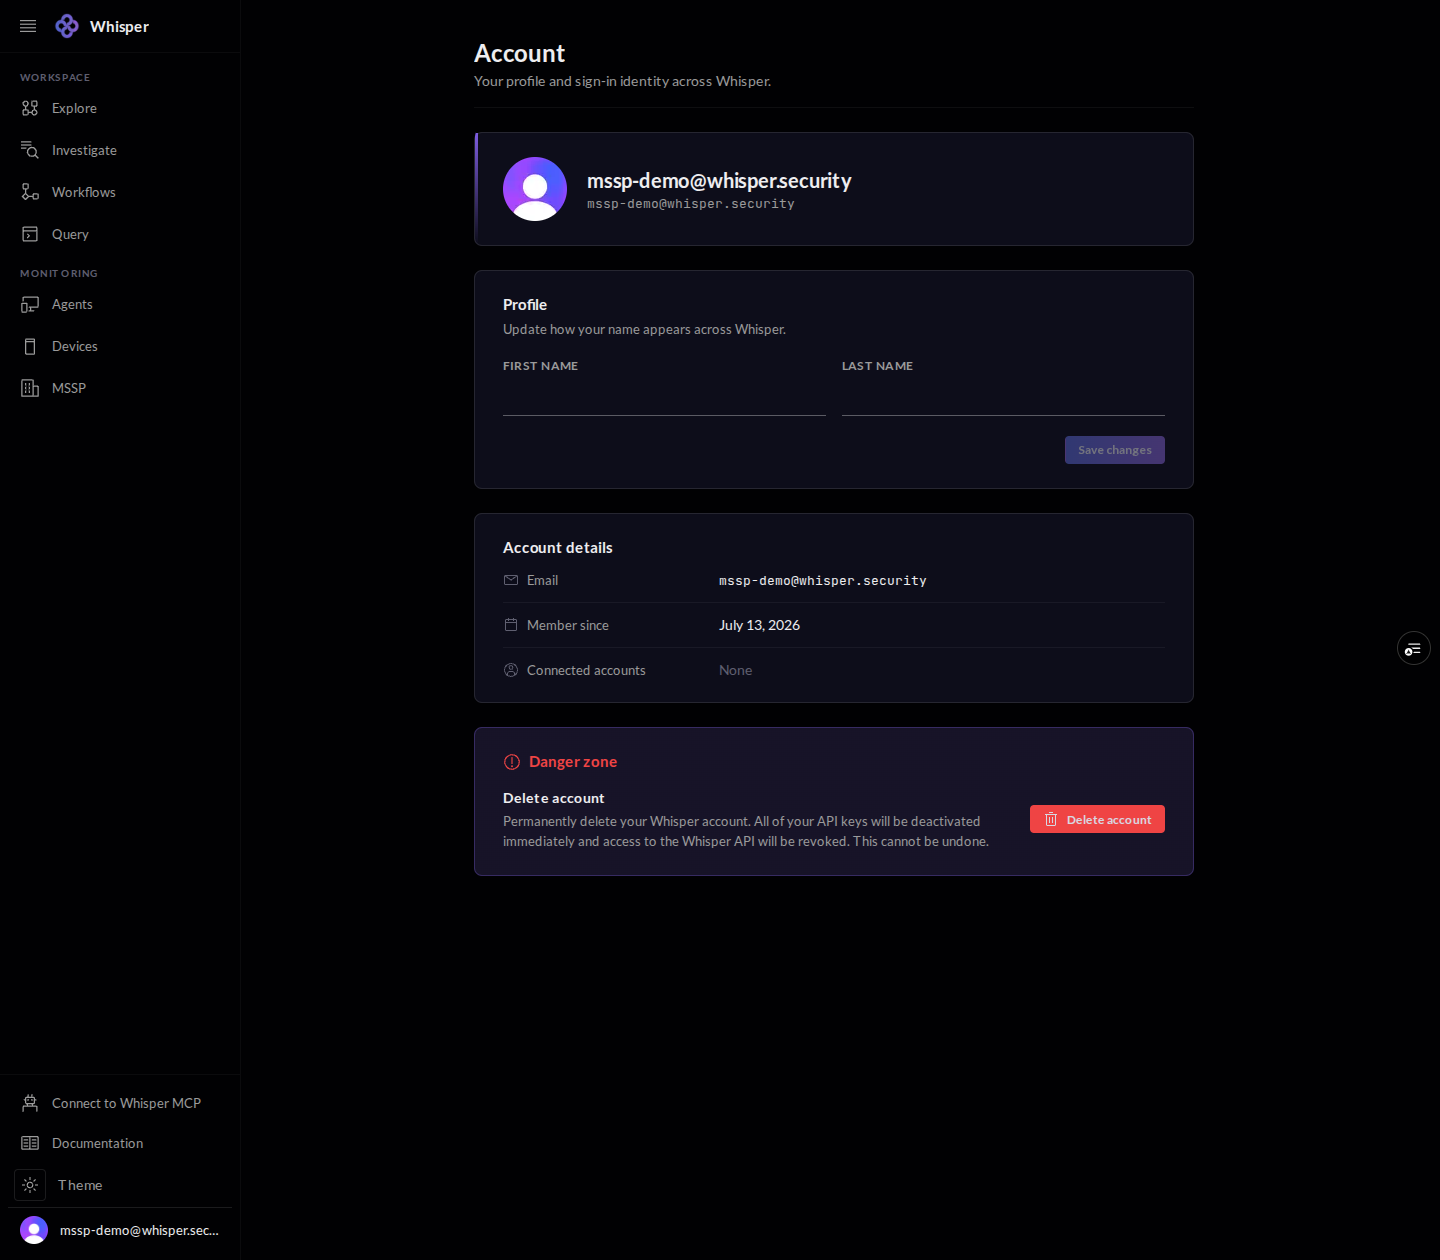Screen dimensions: 1440x1260
Task: Focus the First Name input field
Action: click(664, 397)
